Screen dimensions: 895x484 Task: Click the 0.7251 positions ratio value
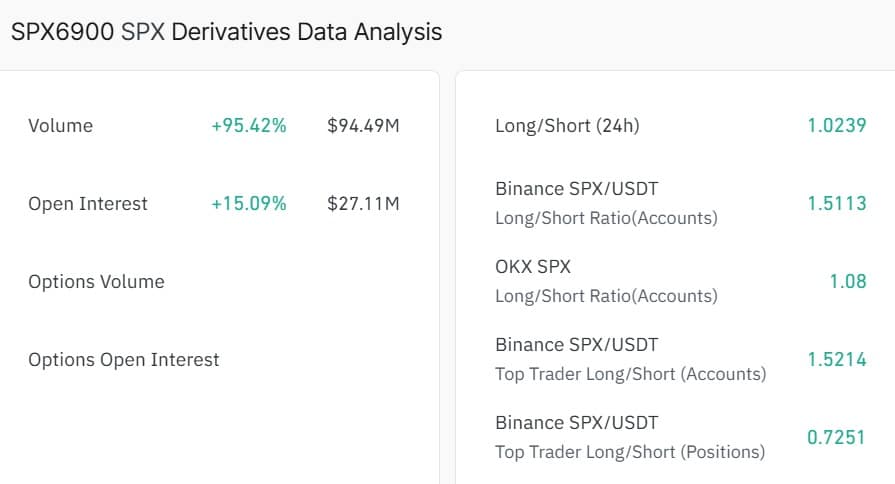click(x=837, y=438)
